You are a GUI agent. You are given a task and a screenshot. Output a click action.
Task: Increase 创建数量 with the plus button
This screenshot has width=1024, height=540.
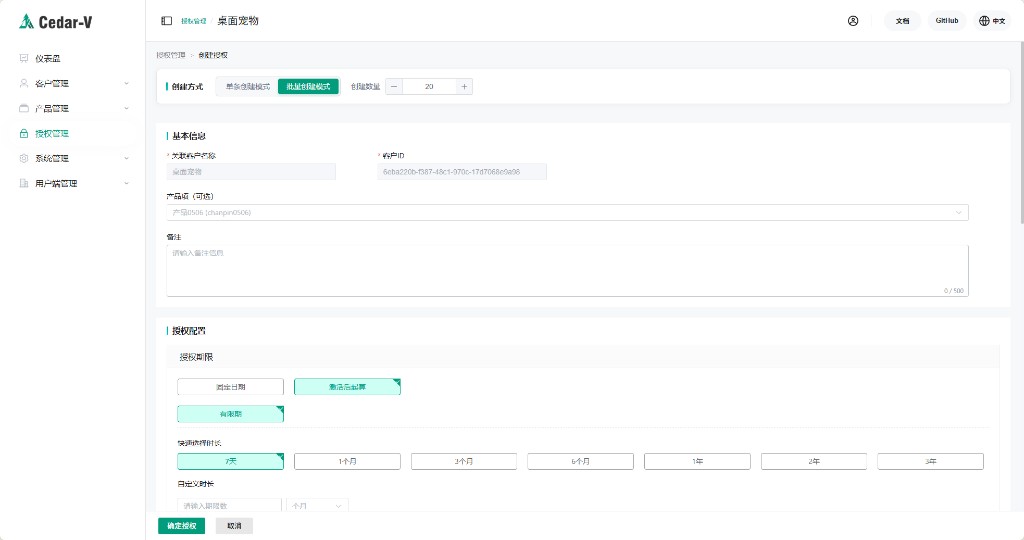(464, 86)
